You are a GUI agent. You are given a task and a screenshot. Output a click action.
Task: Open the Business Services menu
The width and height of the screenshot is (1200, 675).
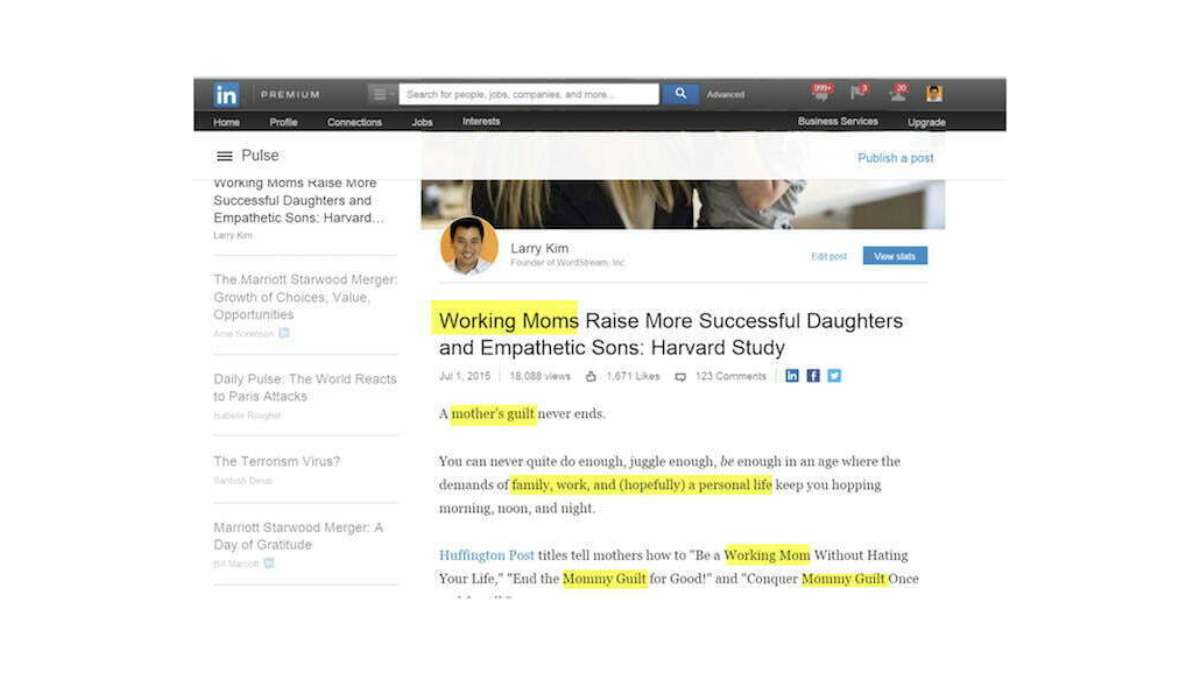coord(838,121)
